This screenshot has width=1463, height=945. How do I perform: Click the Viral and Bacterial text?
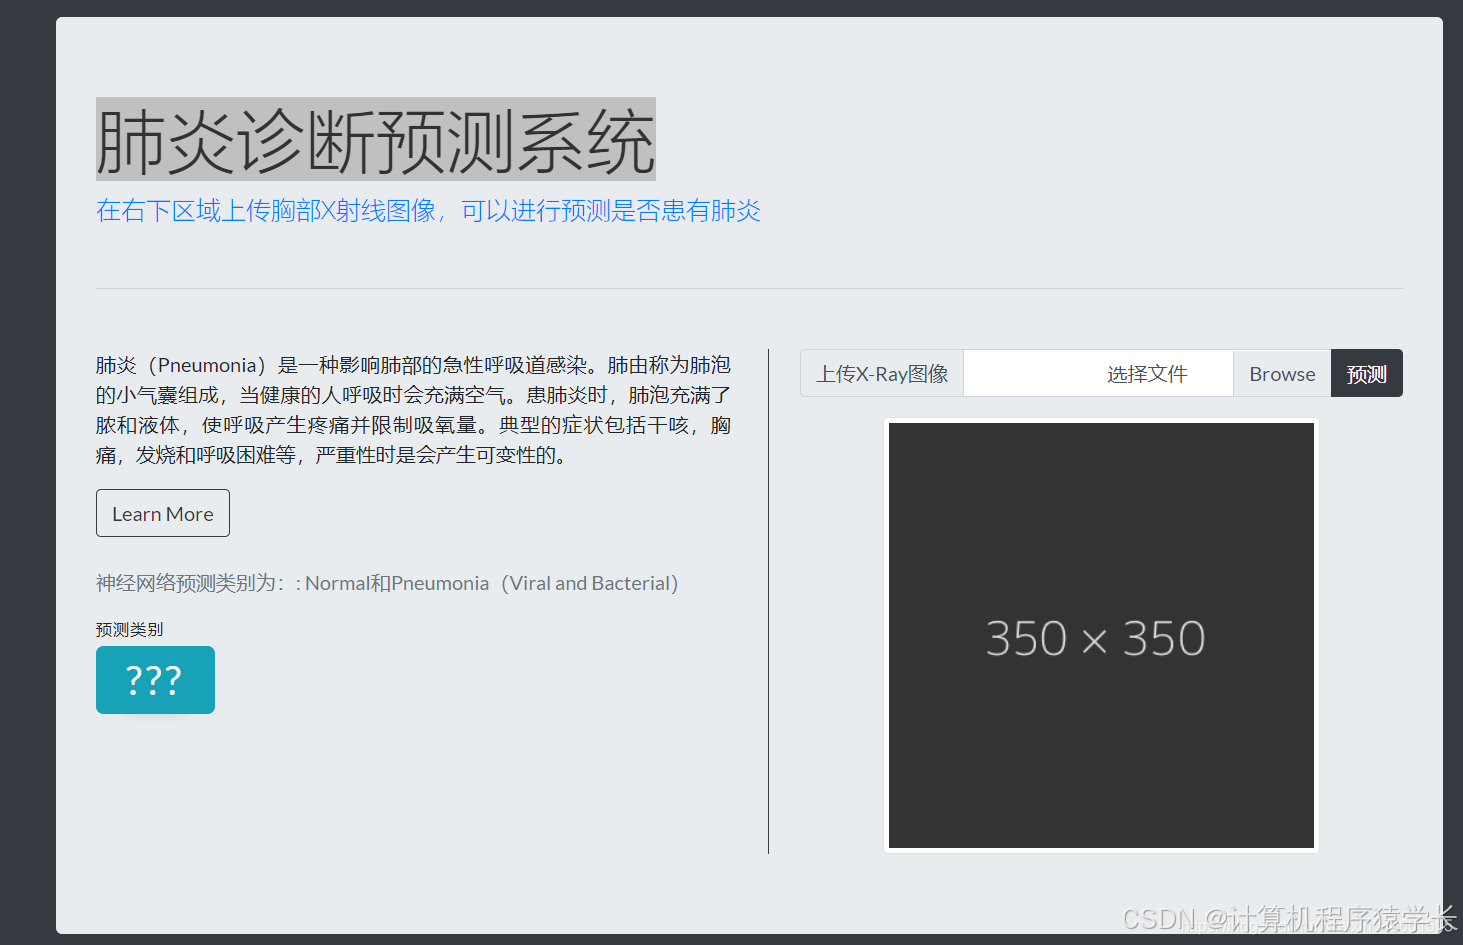coord(591,582)
